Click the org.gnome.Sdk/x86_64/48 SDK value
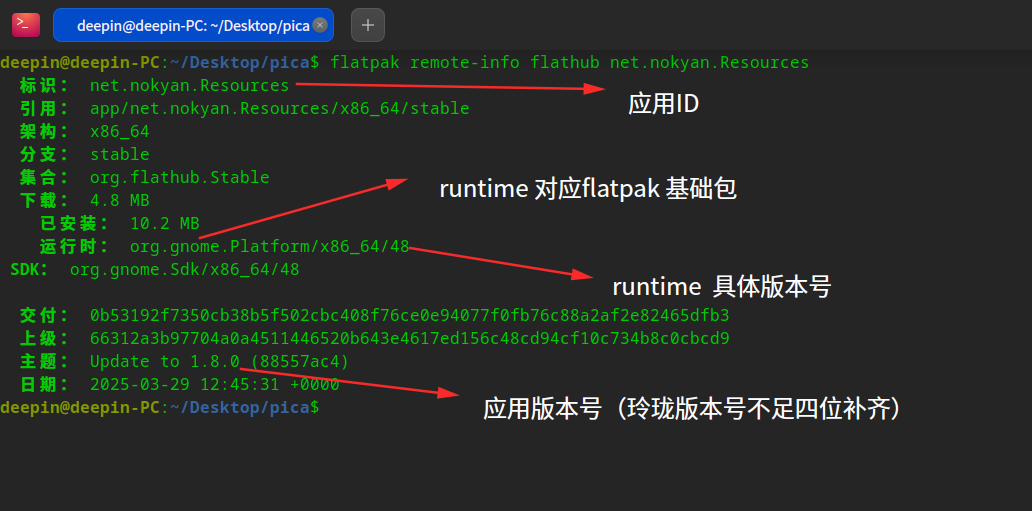 (x=184, y=269)
